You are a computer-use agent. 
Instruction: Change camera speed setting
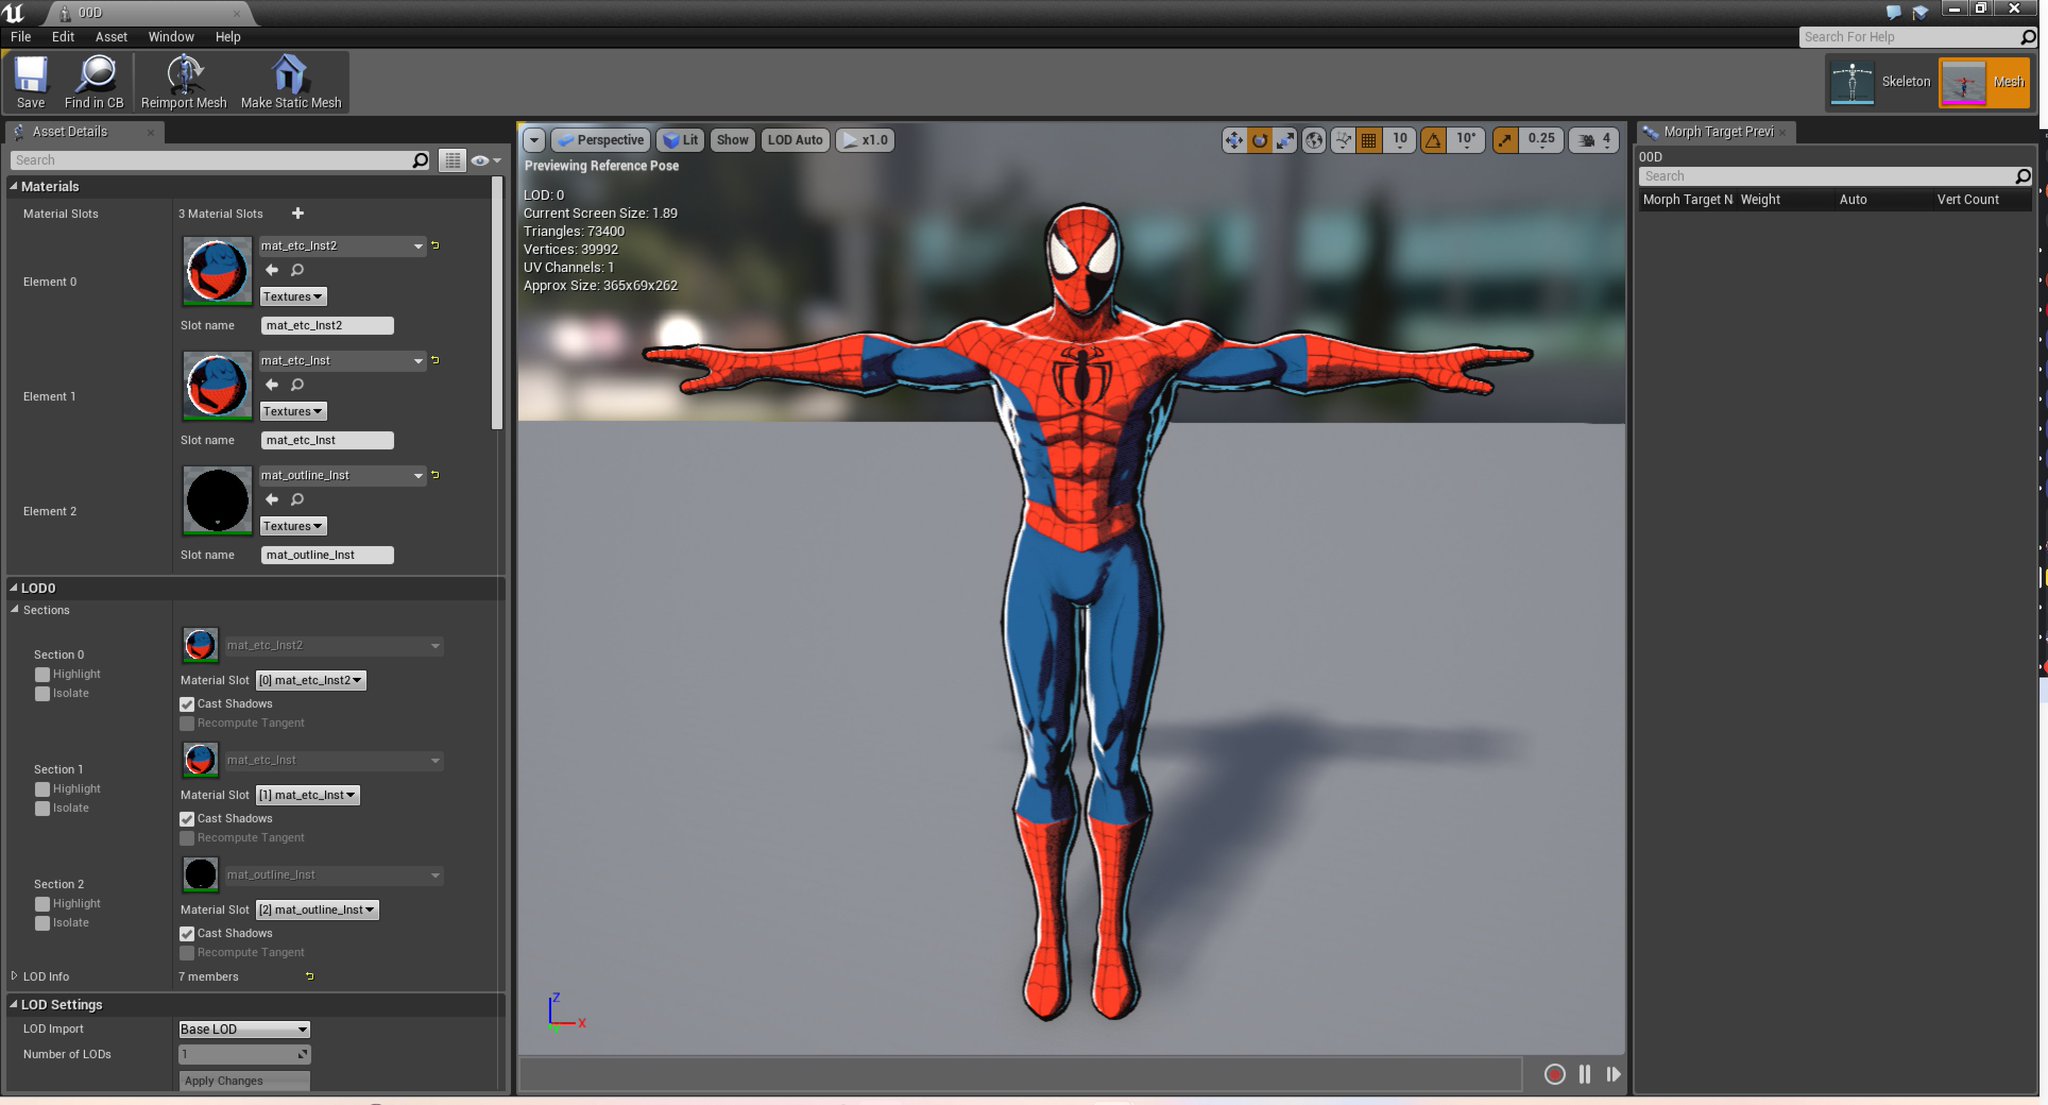click(1593, 141)
